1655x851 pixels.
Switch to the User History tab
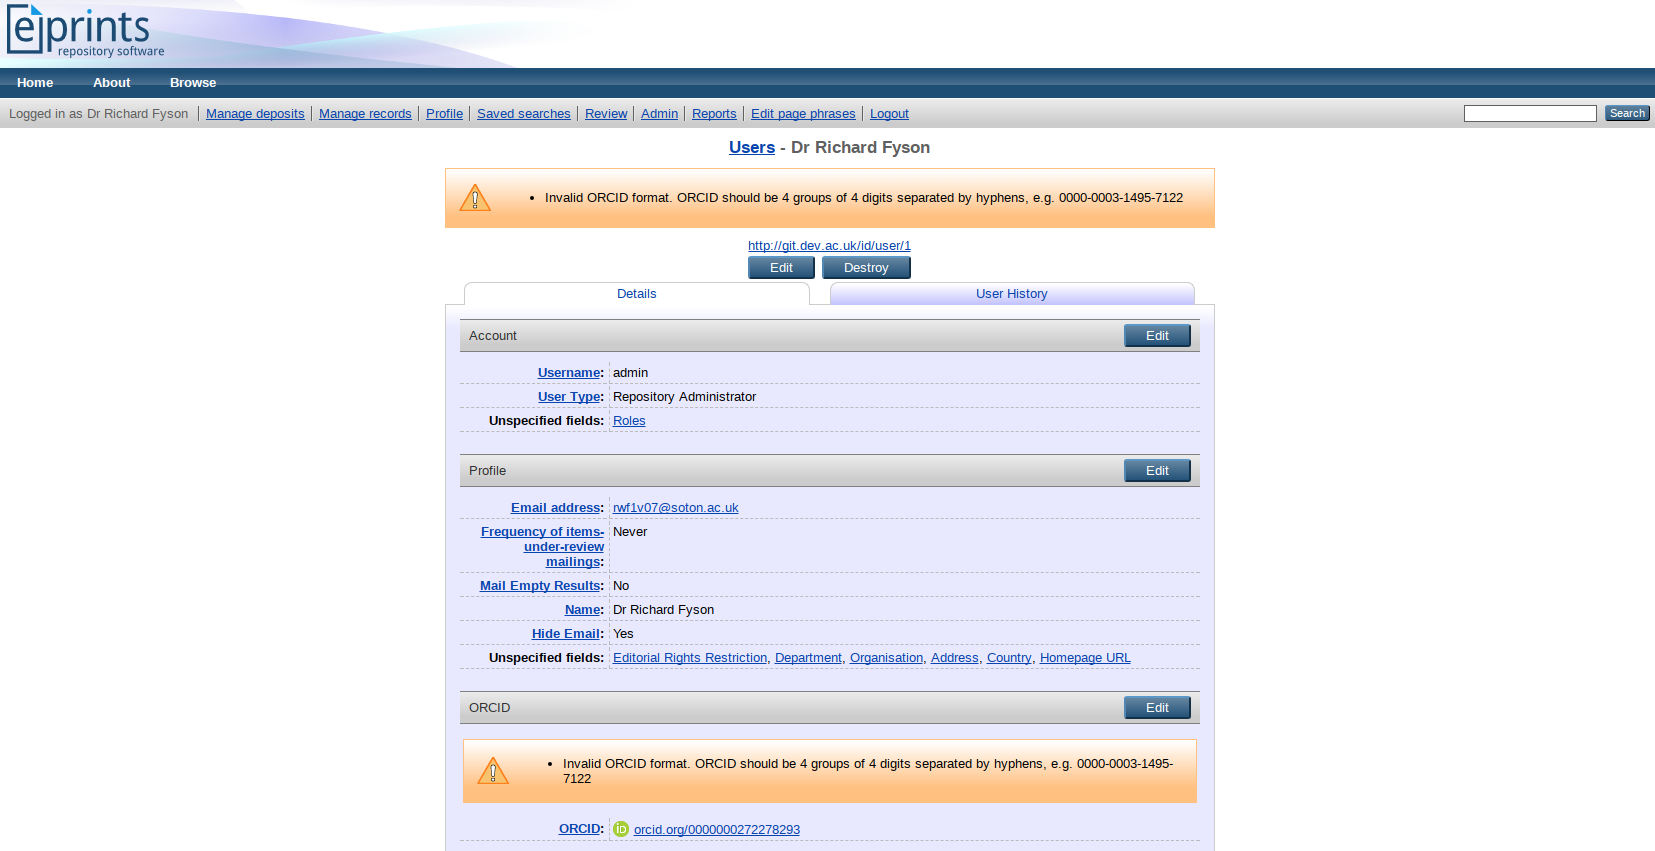click(x=1011, y=294)
